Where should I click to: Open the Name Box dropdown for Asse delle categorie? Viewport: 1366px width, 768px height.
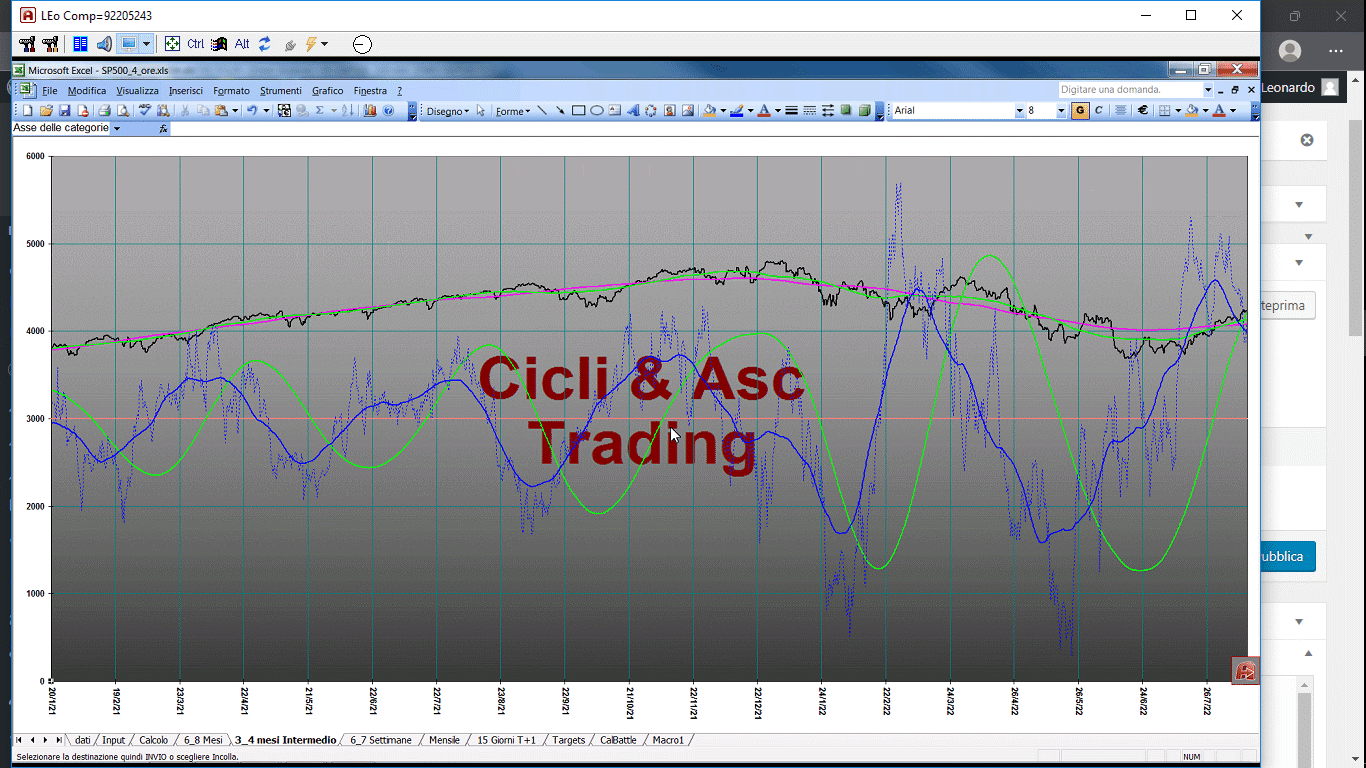[x=116, y=129]
